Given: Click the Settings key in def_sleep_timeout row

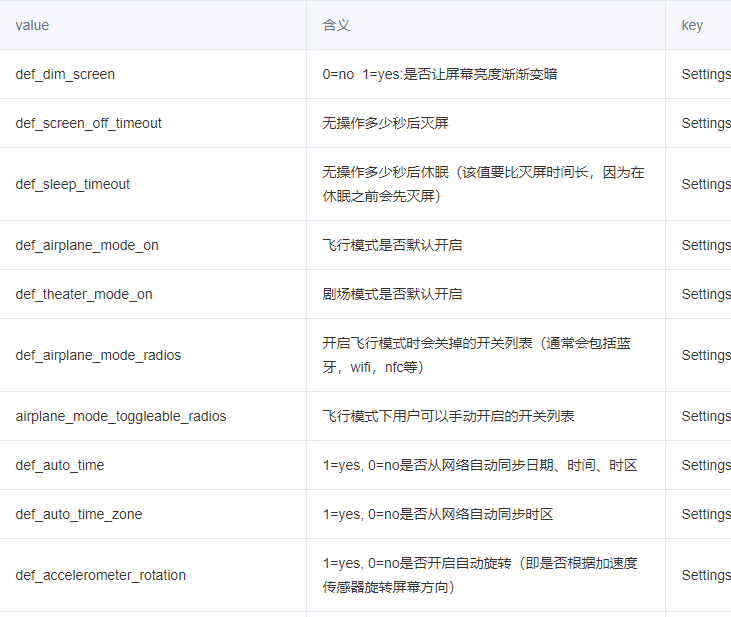Looking at the screenshot, I should [x=706, y=184].
